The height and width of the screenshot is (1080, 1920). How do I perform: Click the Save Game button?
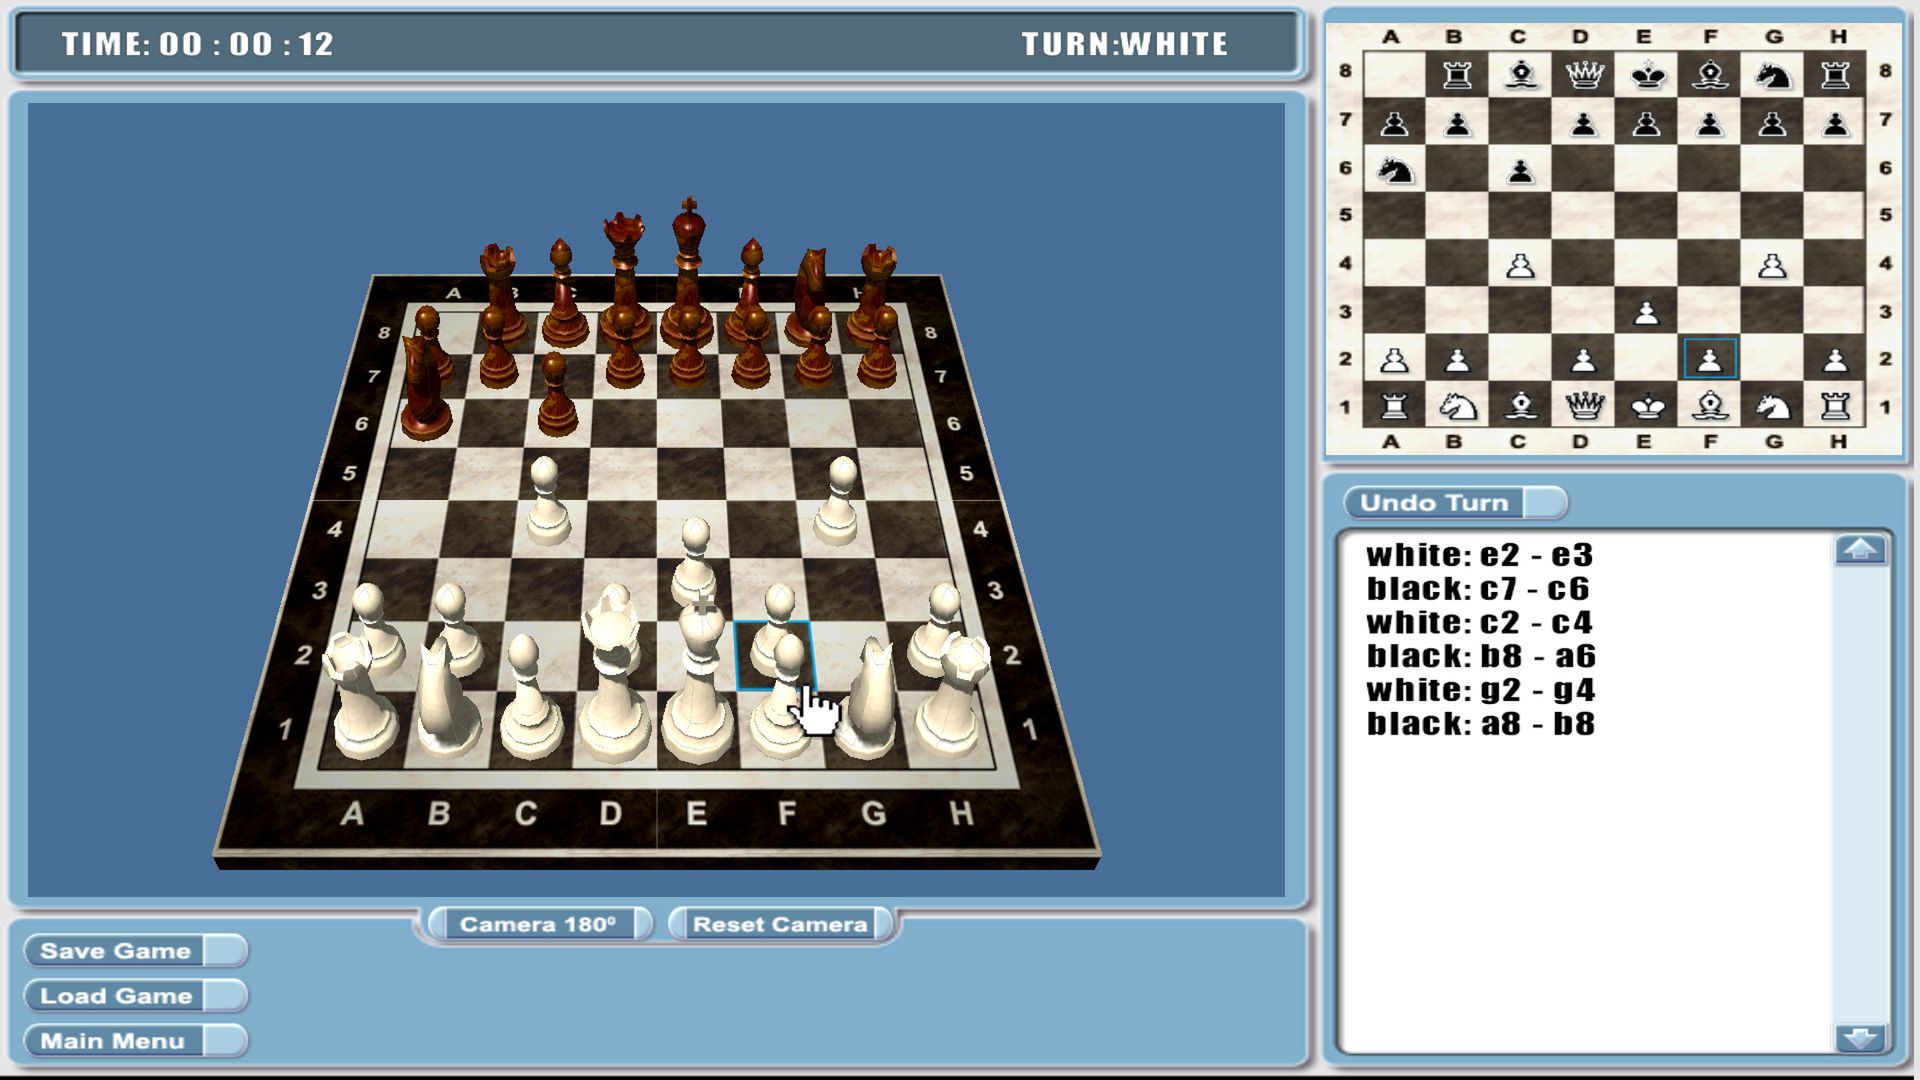coord(113,950)
